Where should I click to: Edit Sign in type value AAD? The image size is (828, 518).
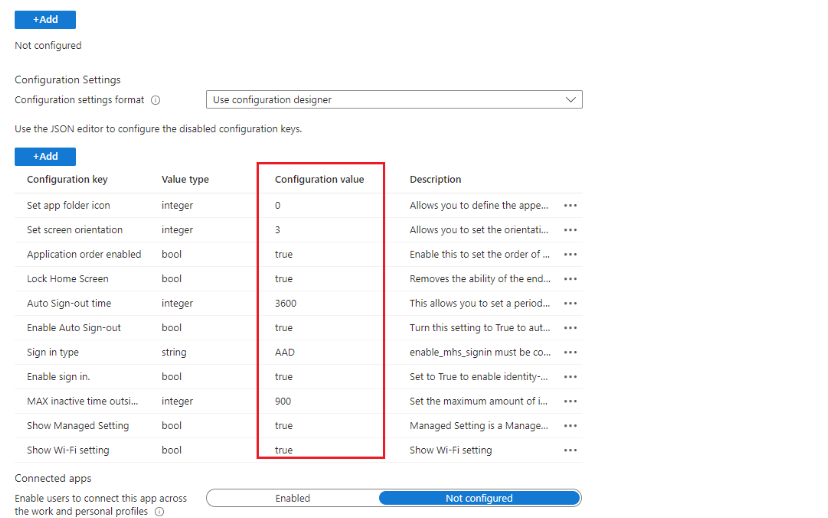tap(284, 353)
